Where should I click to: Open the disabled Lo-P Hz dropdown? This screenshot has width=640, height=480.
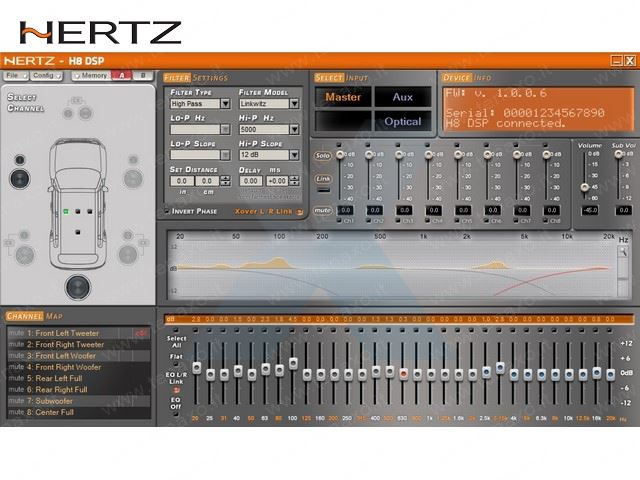pos(200,129)
